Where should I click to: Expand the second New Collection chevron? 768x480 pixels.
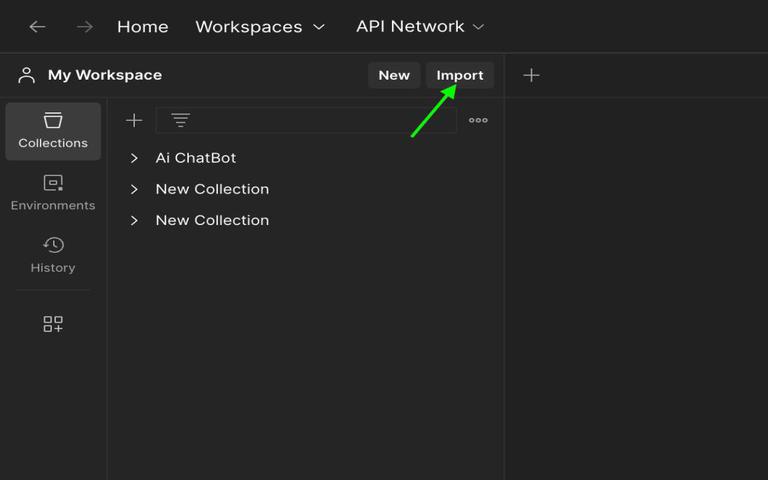[x=134, y=220]
